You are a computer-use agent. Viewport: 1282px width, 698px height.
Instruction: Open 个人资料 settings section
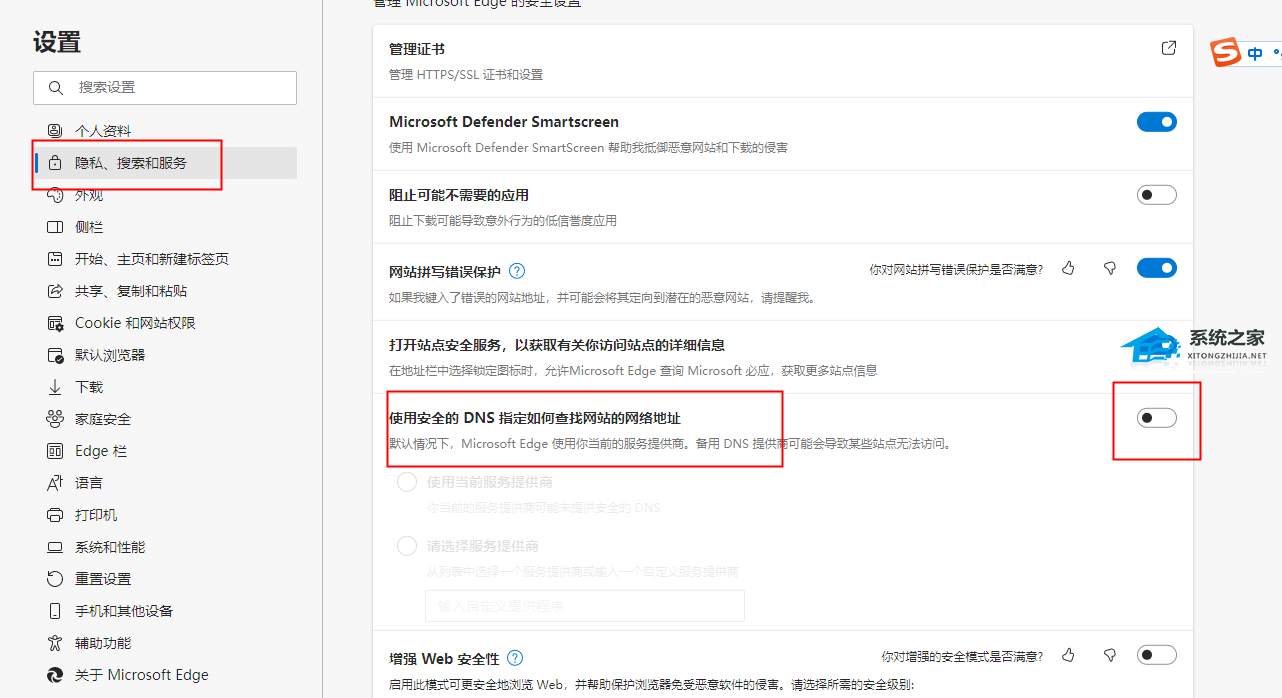click(102, 131)
